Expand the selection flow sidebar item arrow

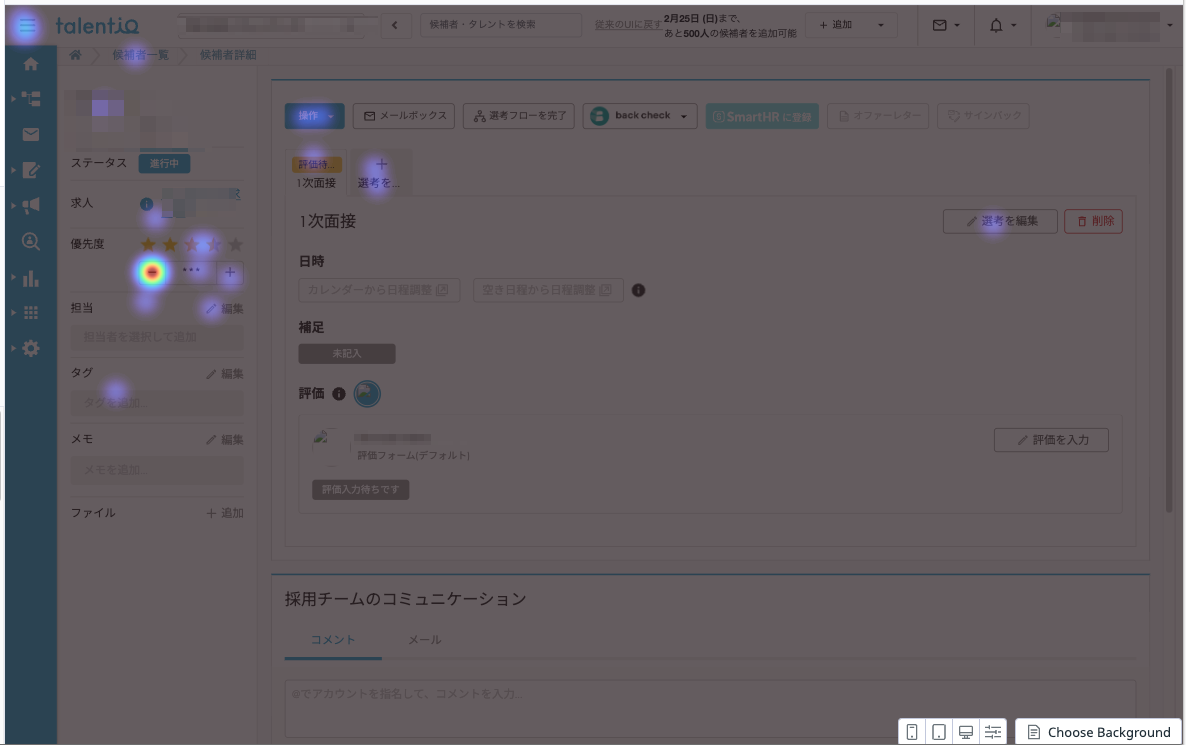tap(14, 99)
